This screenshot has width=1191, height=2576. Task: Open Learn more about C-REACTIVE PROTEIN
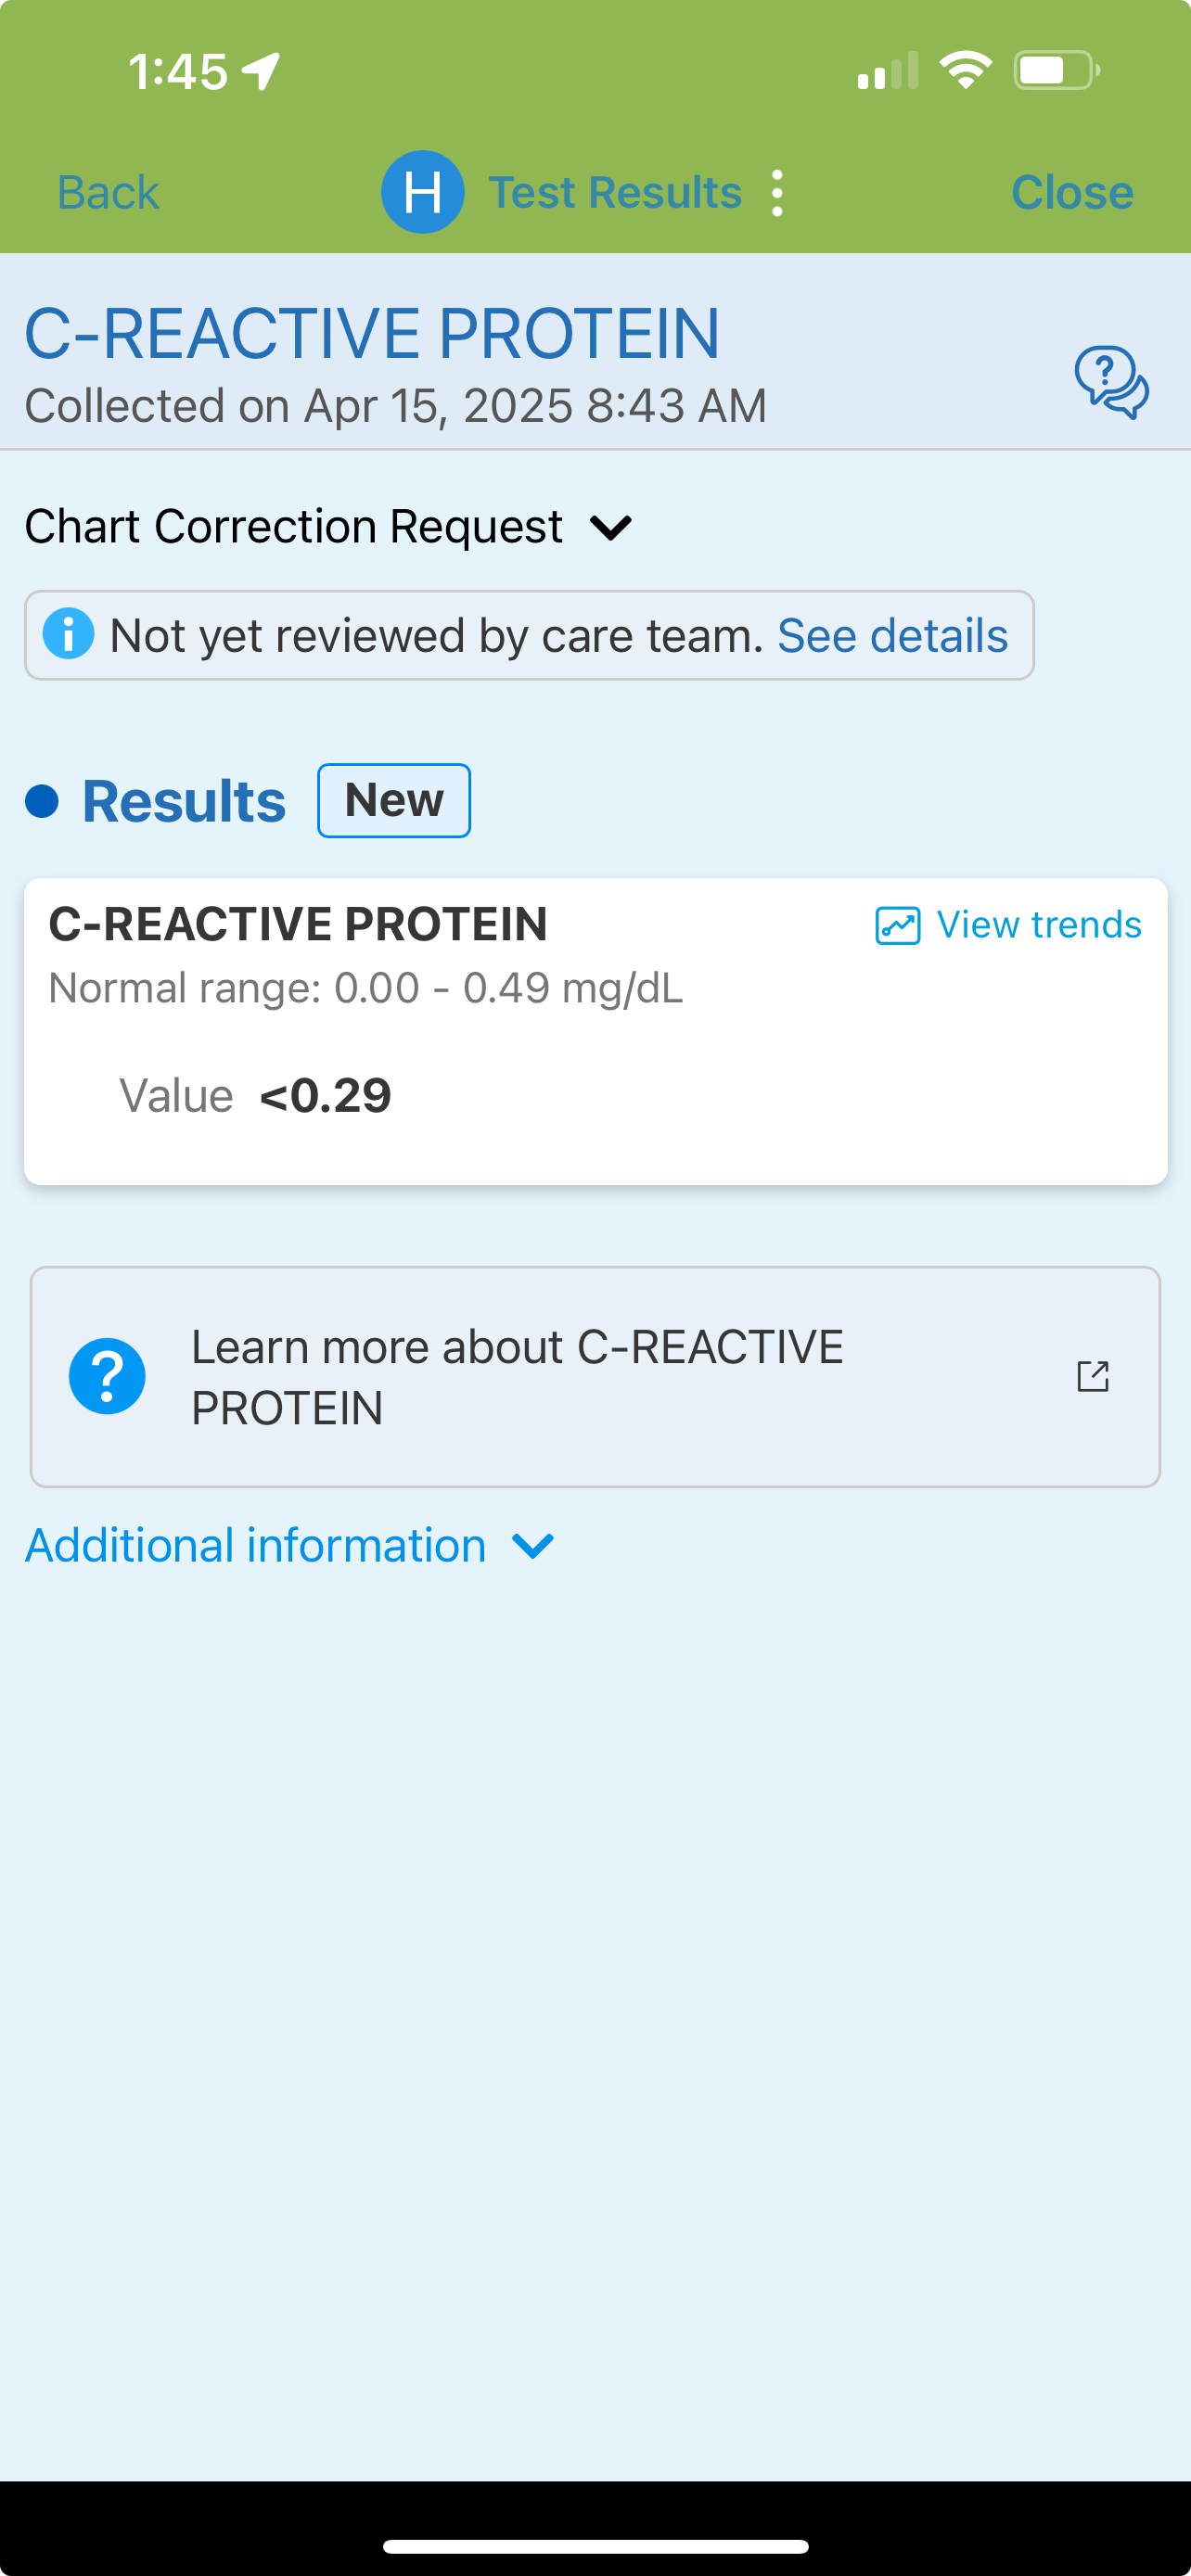(517, 1376)
